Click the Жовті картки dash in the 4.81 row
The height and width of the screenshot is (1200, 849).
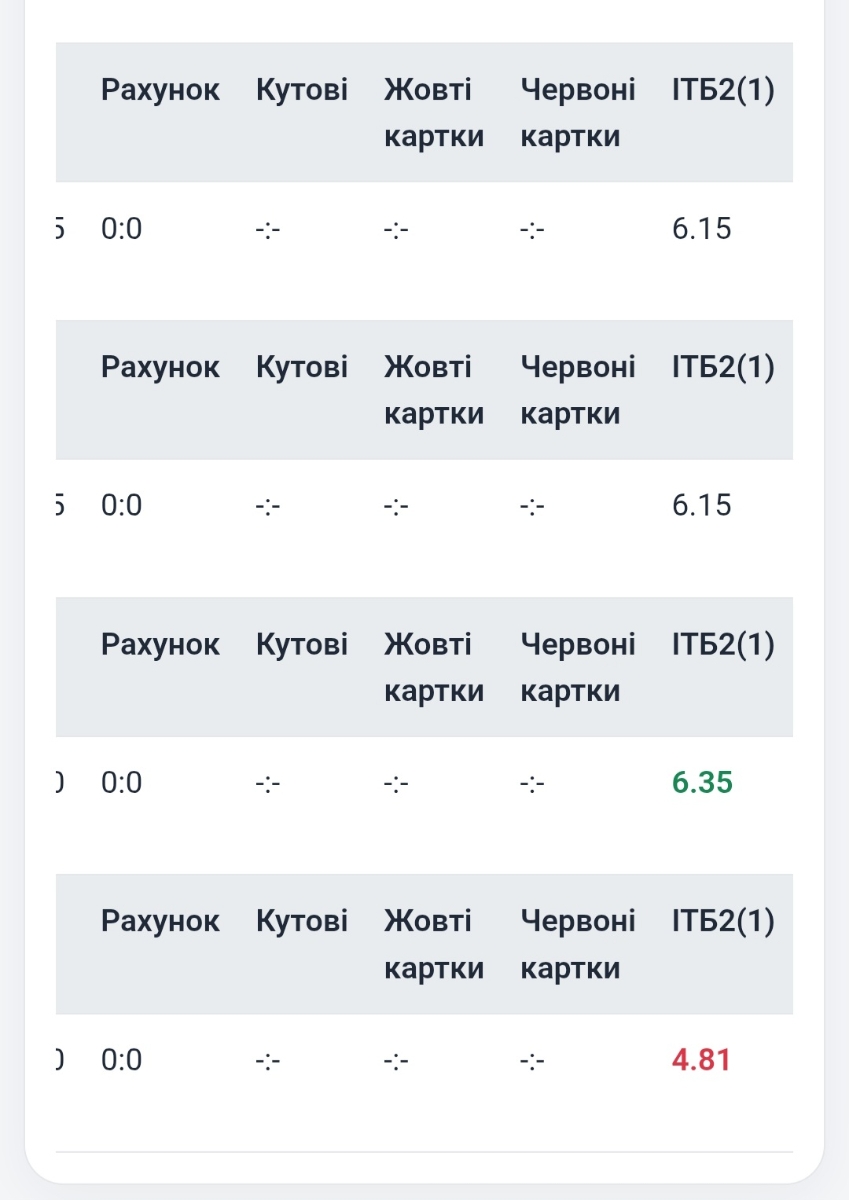tap(396, 1059)
